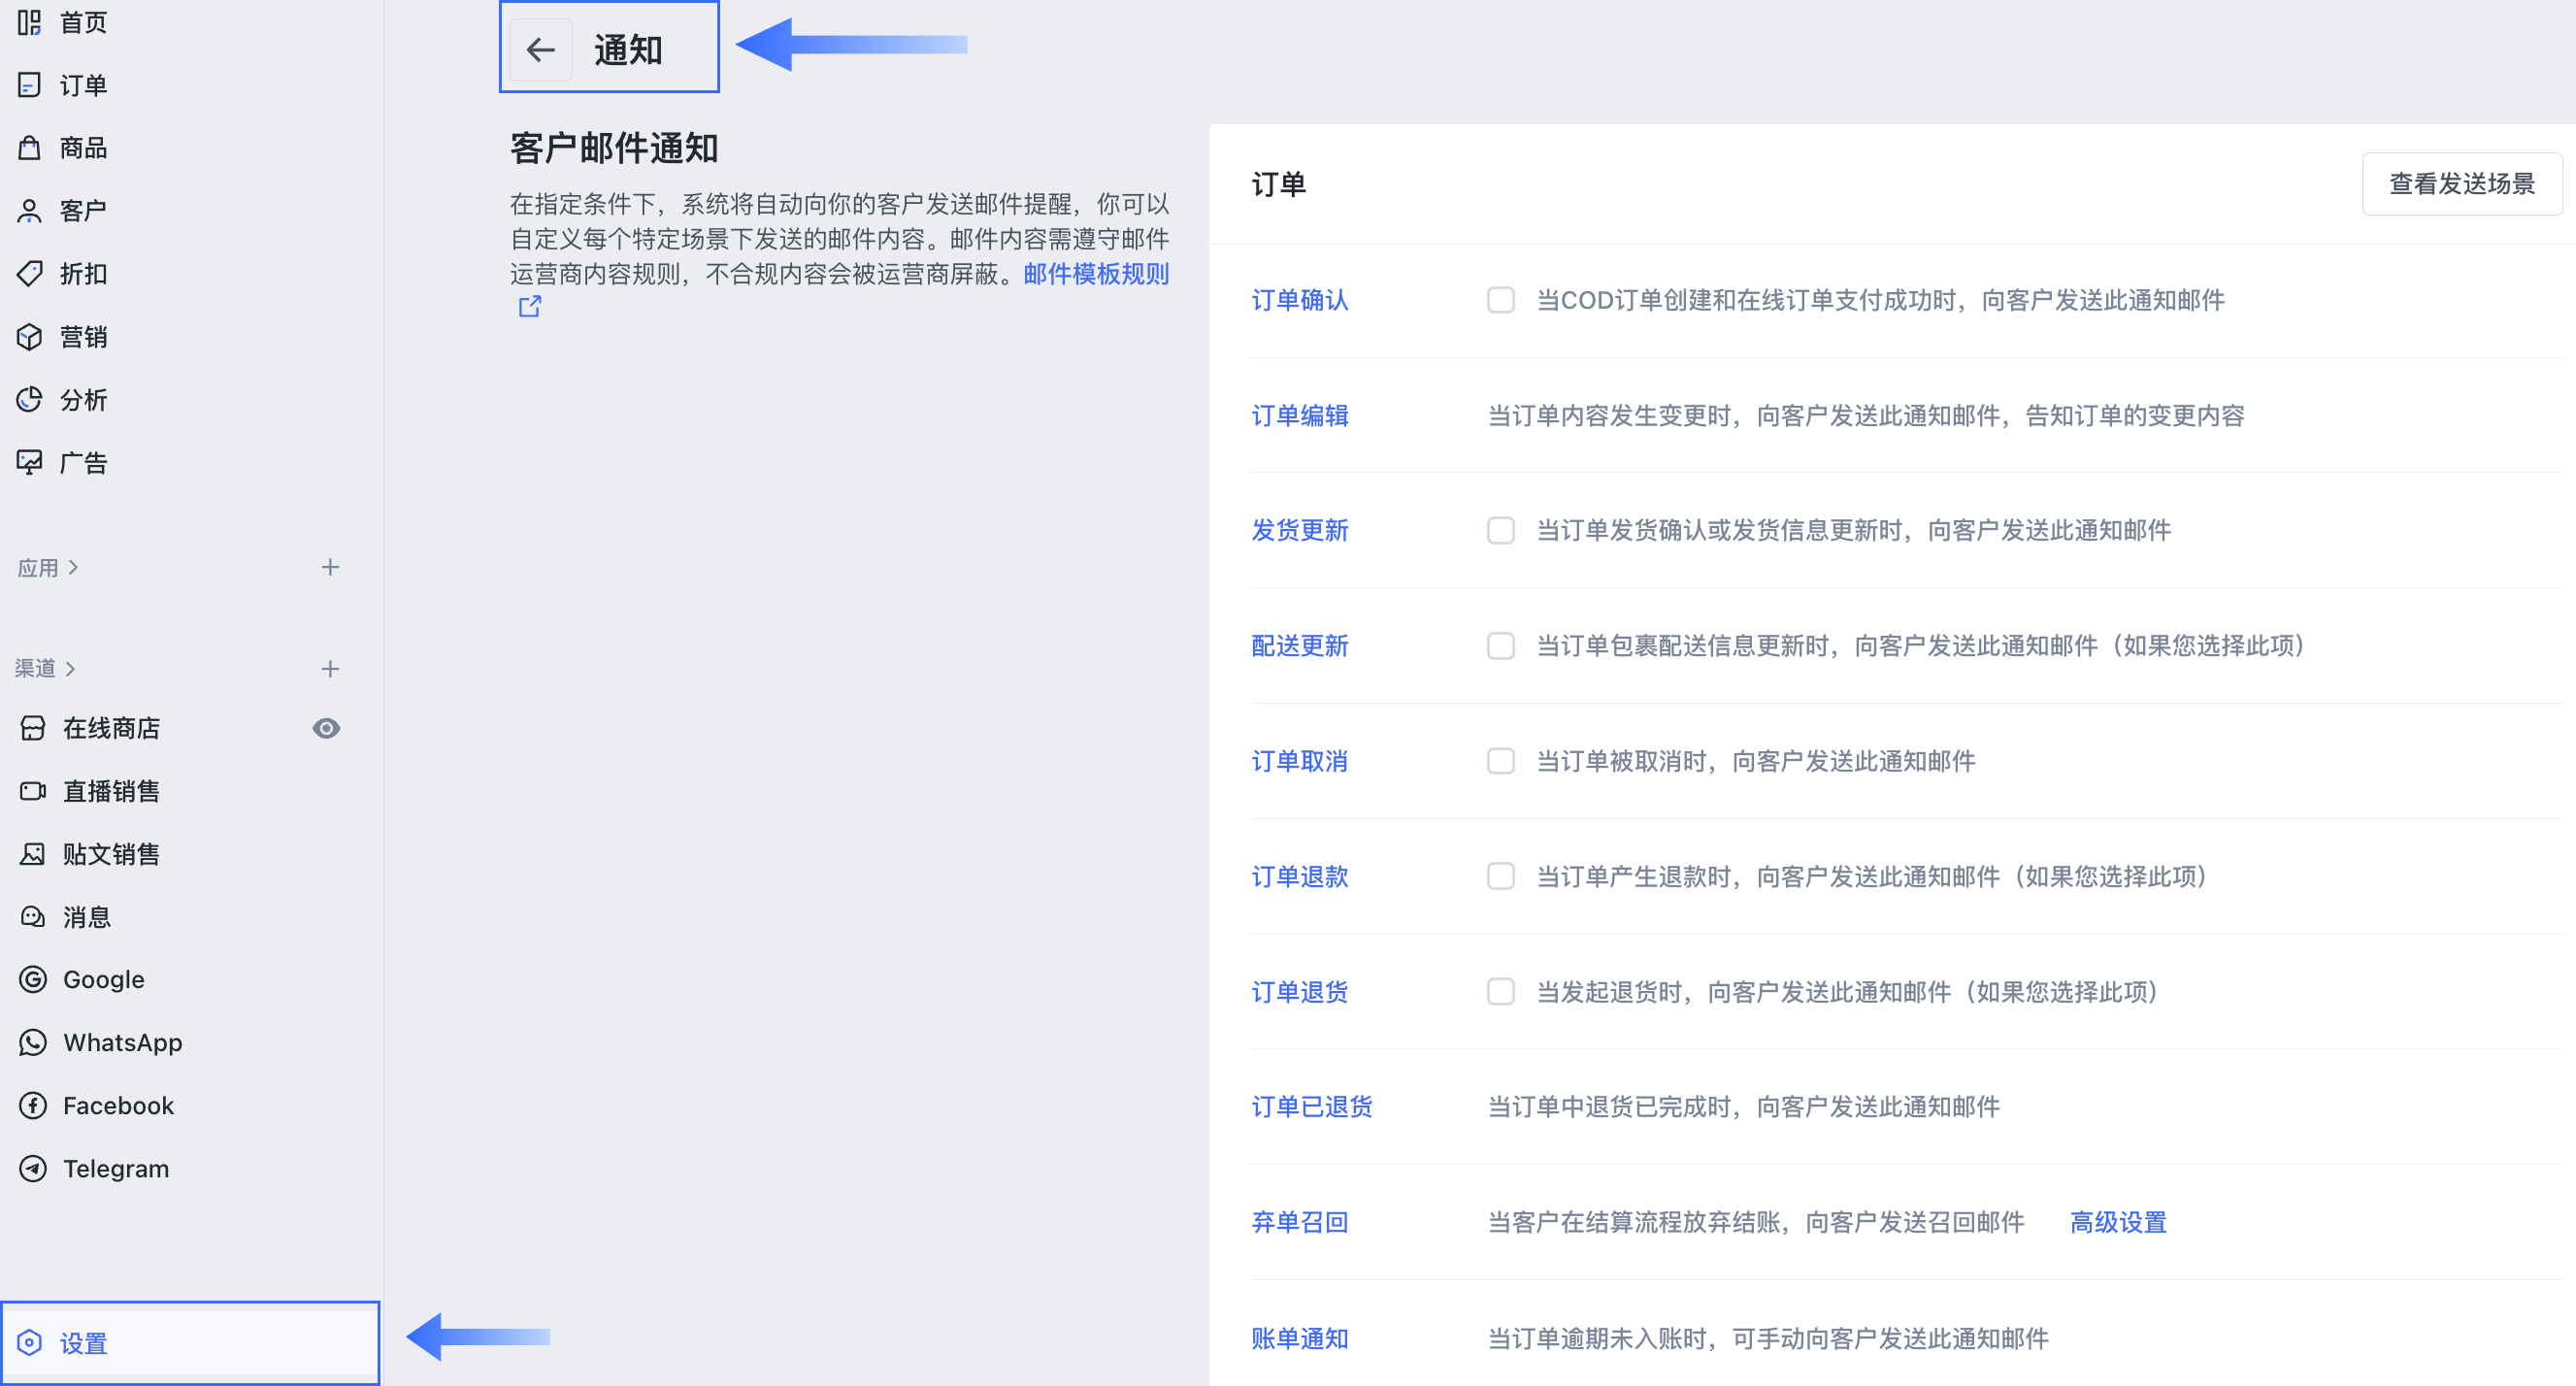Open the 订单编辑 template link
2576x1386 pixels.
point(1300,415)
